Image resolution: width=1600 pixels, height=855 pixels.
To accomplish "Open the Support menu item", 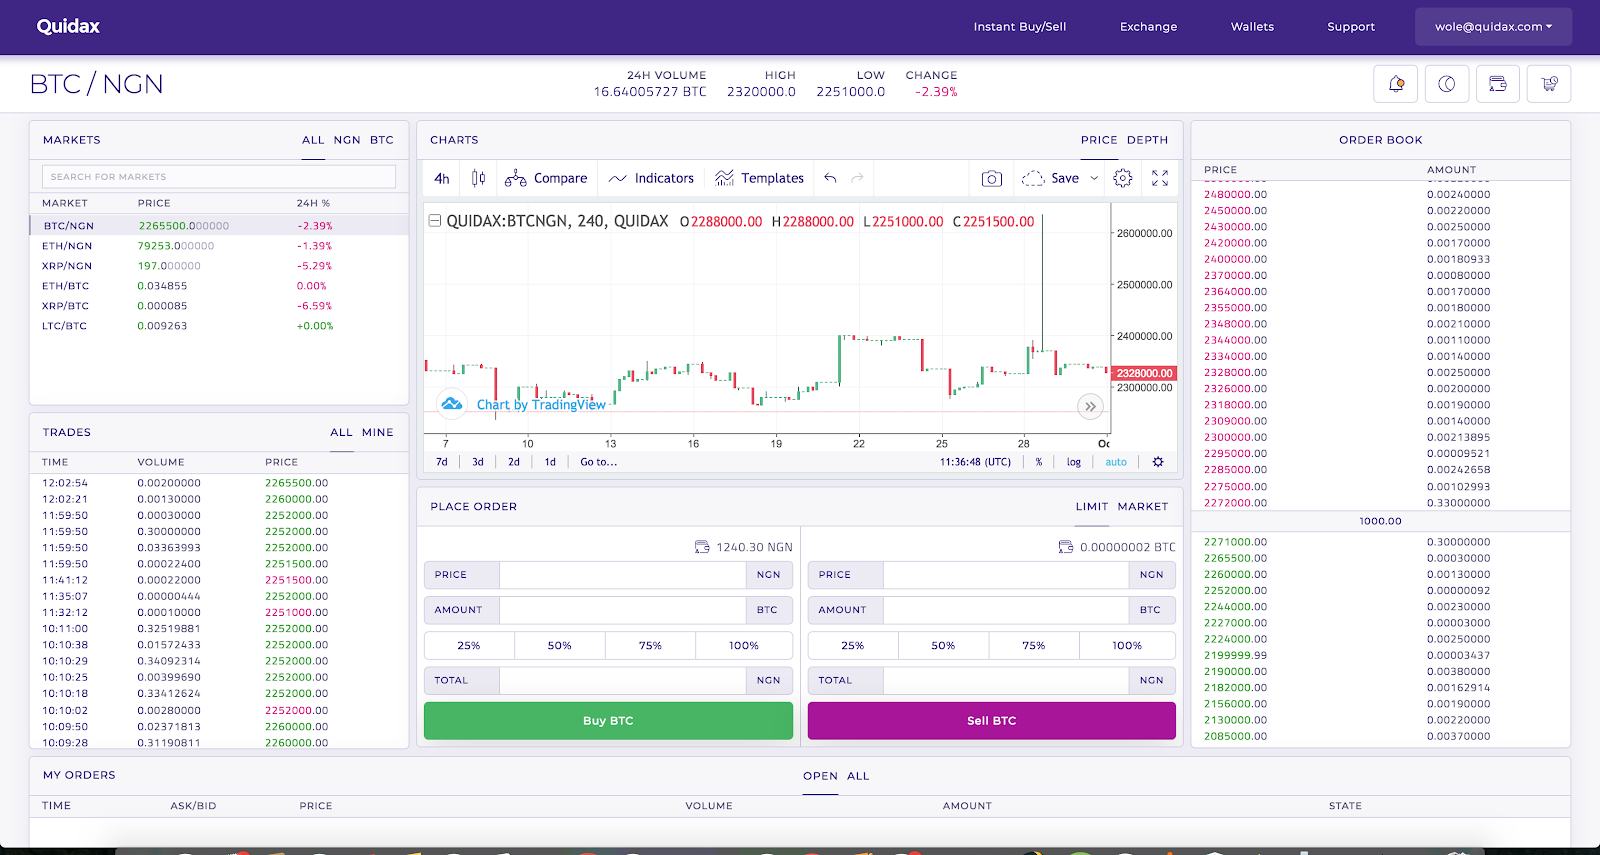I will point(1351,27).
